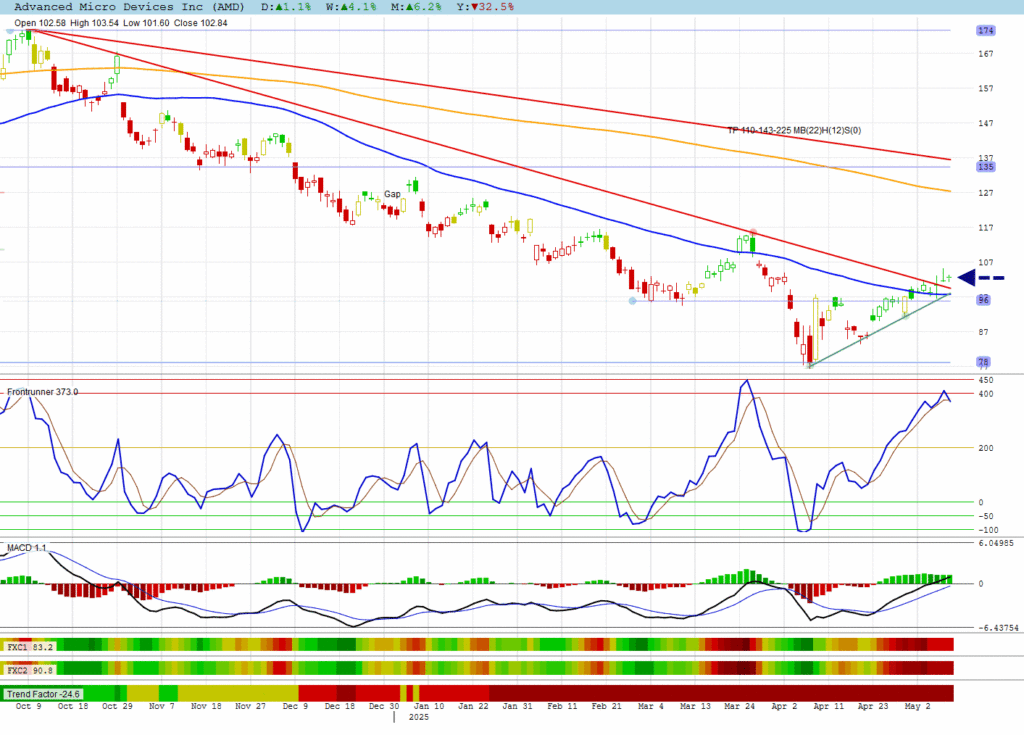Select the FXC1 83.2 label
Viewport: 1024px width, 735px height.
[x=29, y=647]
